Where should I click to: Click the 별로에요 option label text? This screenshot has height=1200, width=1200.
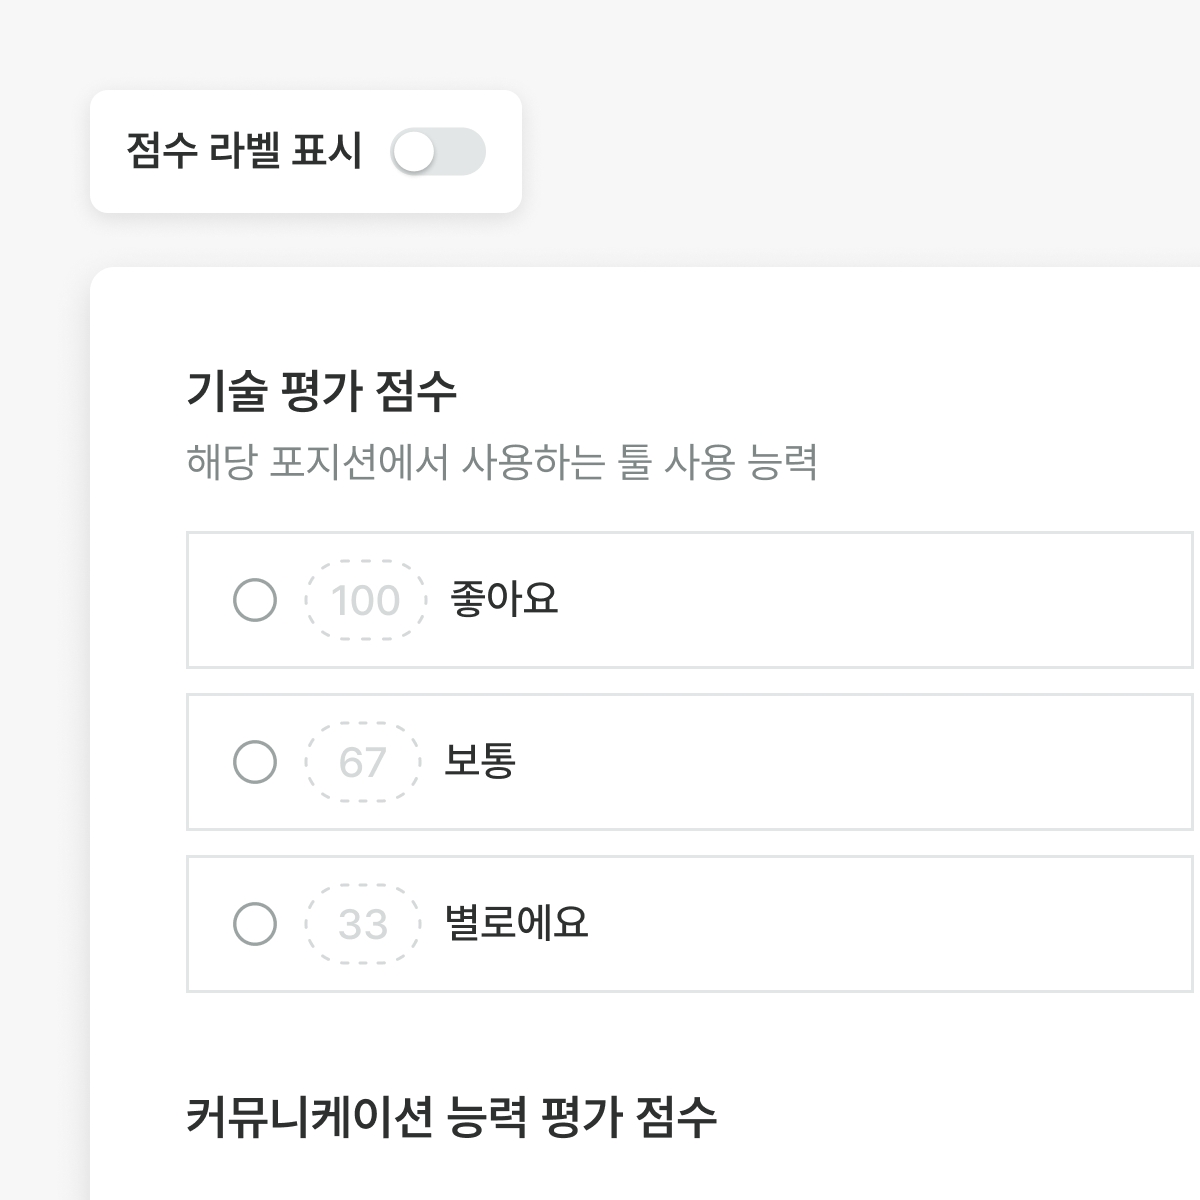(x=516, y=923)
